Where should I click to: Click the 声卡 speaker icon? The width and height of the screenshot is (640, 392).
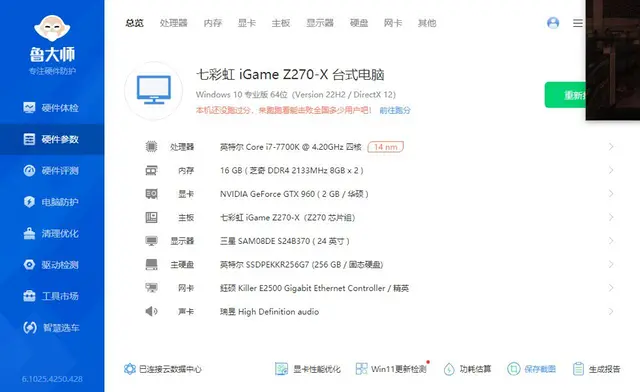click(x=151, y=312)
